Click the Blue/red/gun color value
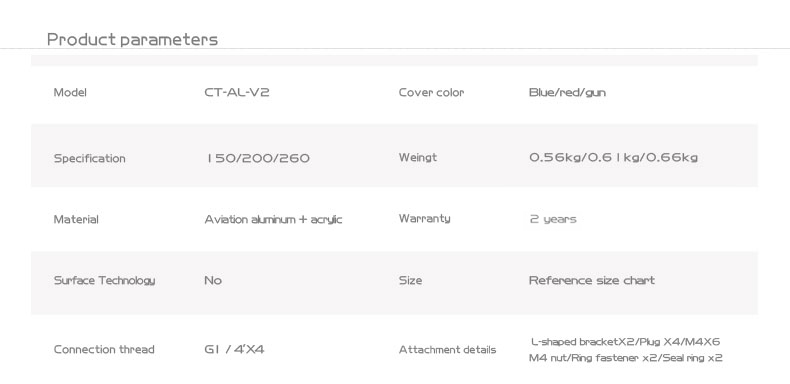 point(567,93)
